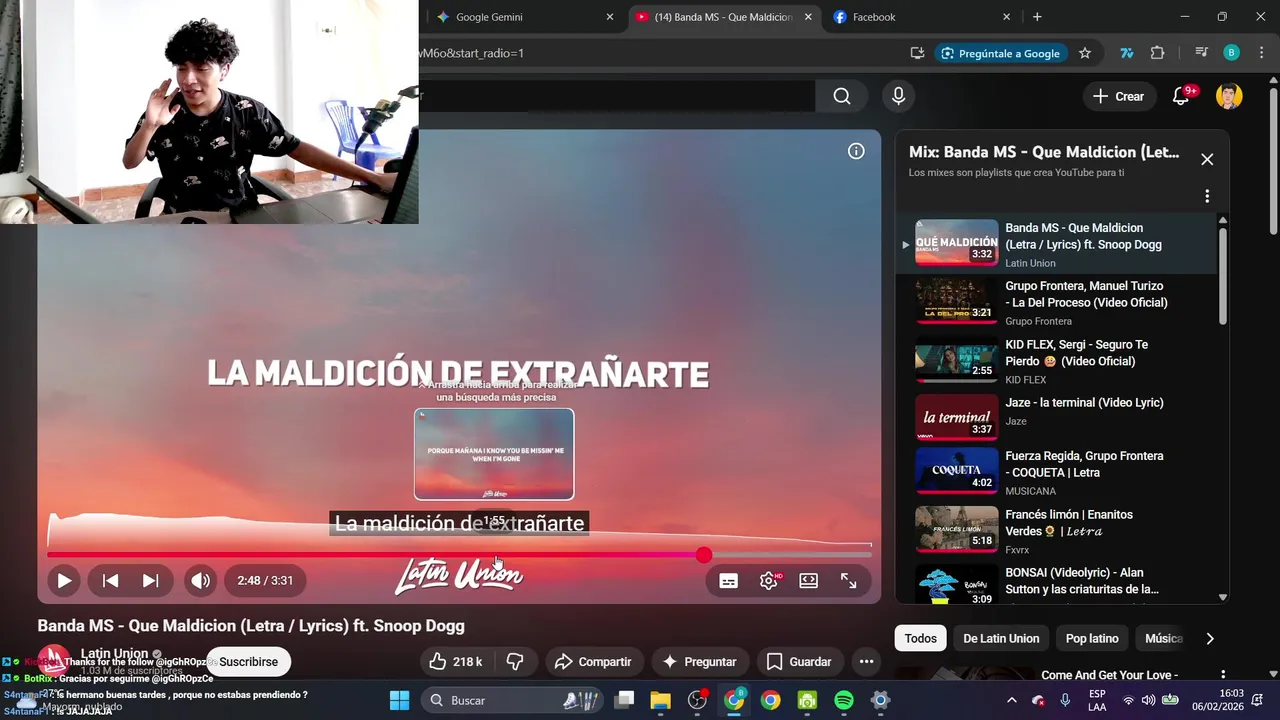Open the video player settings gear

coord(769,581)
